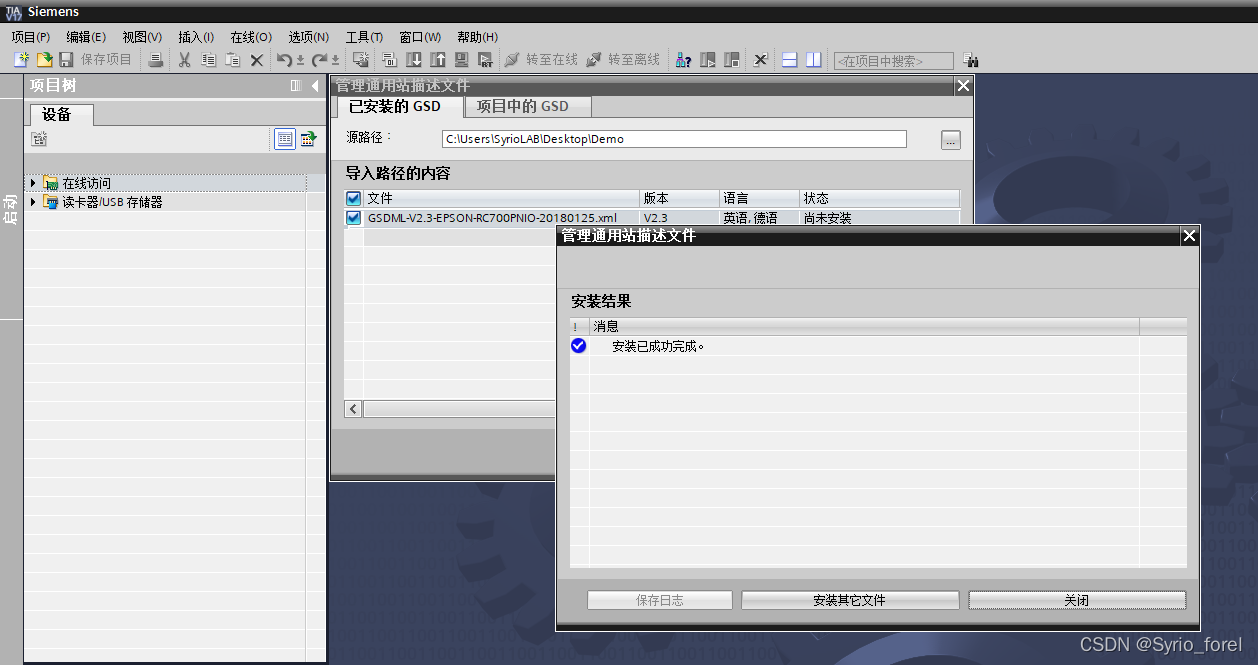Click the Compile icon in toolbar

[x=389, y=60]
